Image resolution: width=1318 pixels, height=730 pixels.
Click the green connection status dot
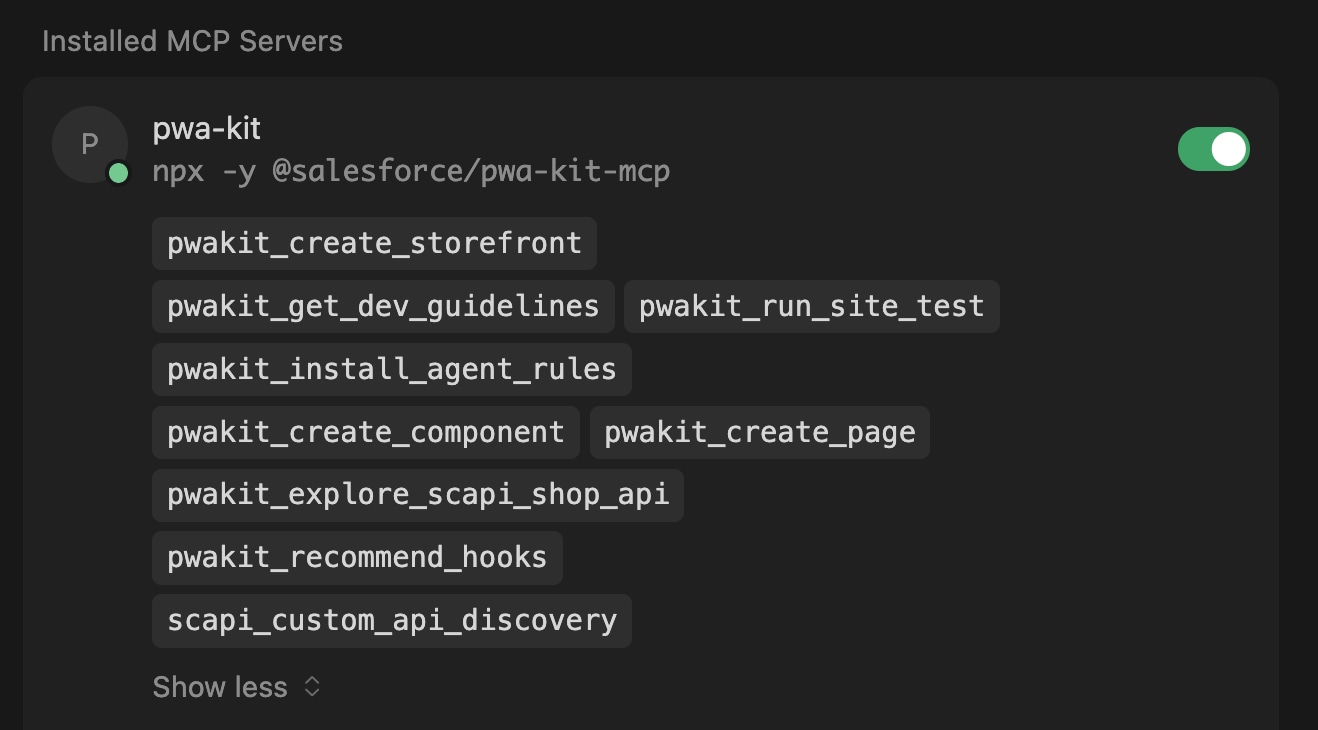point(119,173)
